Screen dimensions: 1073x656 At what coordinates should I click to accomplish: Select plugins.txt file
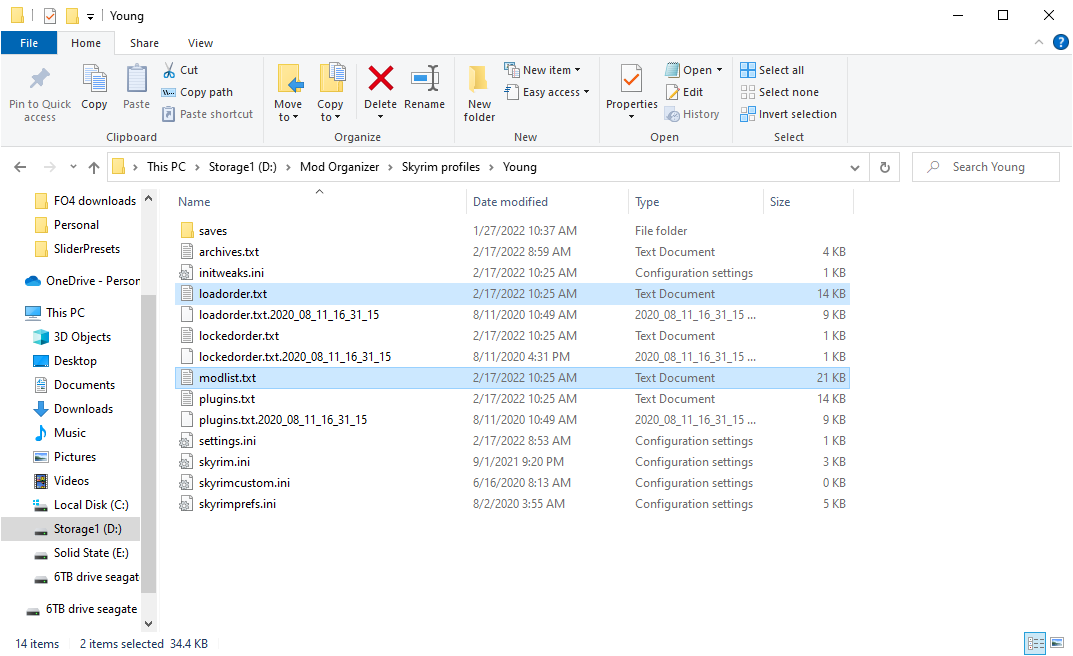pyautogui.click(x=227, y=399)
